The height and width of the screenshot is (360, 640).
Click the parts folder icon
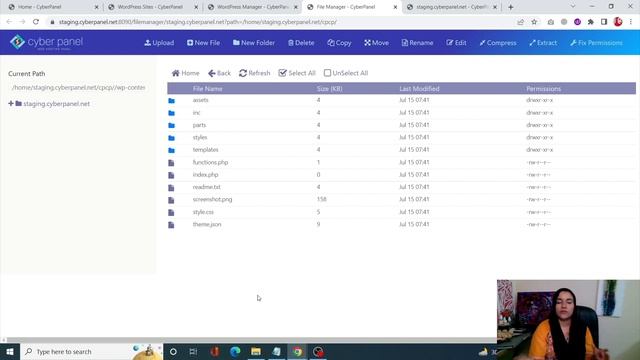[x=171, y=125]
